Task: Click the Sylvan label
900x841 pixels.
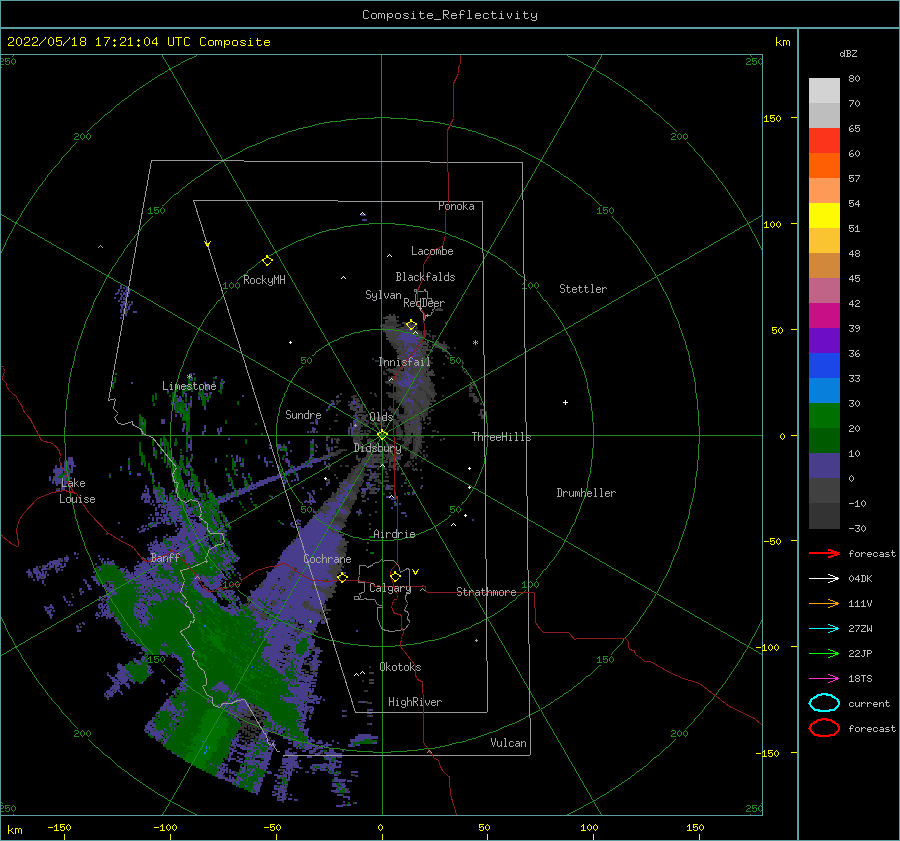Action: pos(383,295)
